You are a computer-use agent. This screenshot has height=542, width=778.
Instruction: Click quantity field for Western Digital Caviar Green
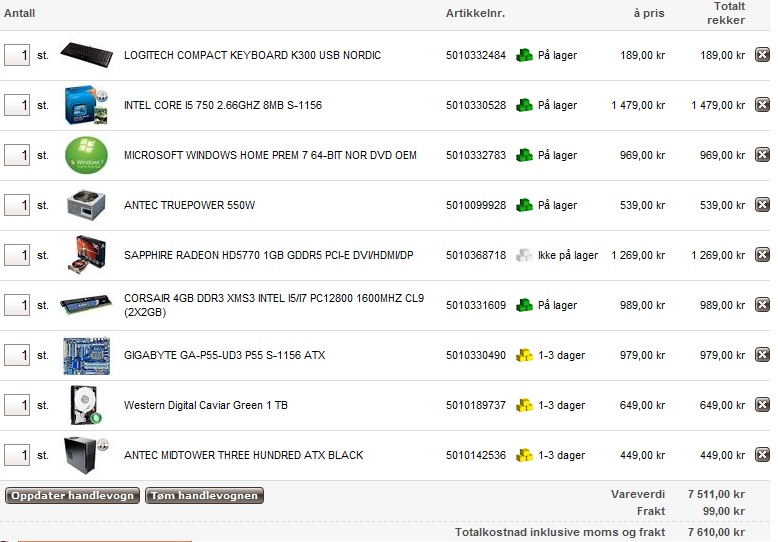[x=17, y=406]
